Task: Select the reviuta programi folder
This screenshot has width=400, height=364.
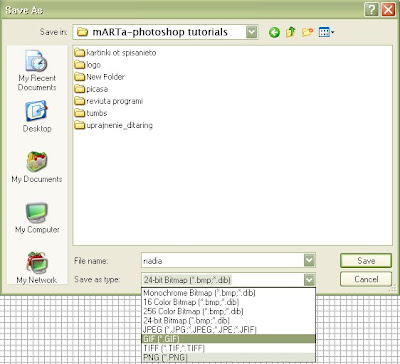Action: [109, 101]
